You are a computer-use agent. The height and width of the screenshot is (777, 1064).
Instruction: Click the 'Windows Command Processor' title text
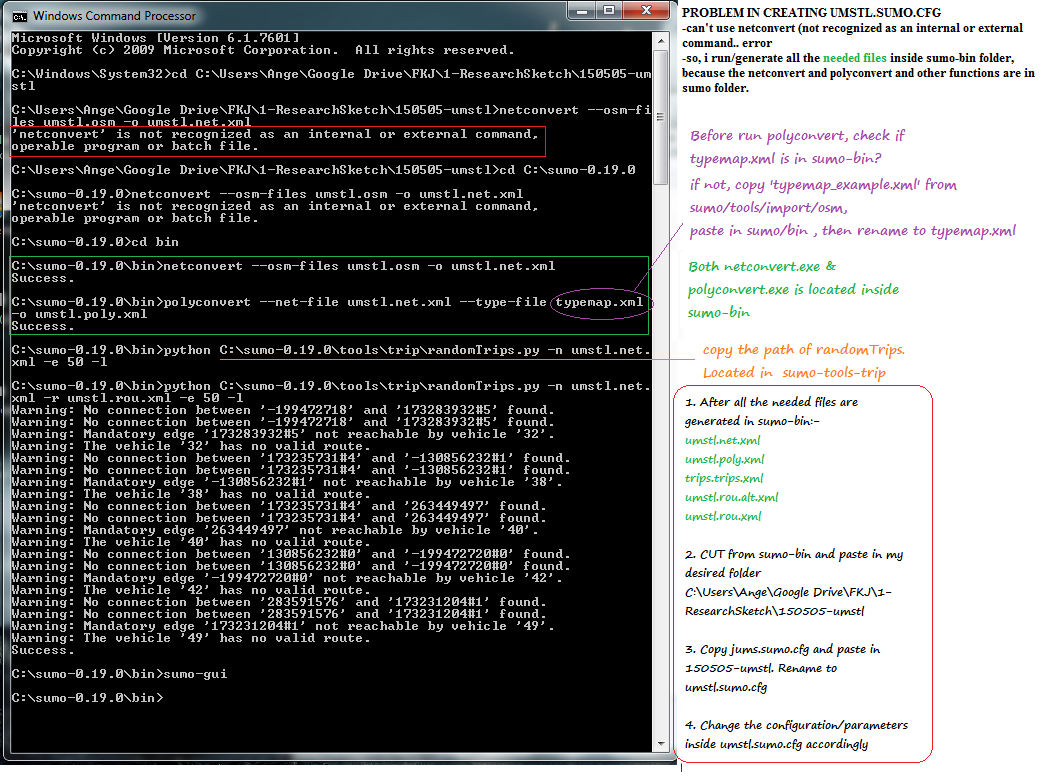click(114, 16)
